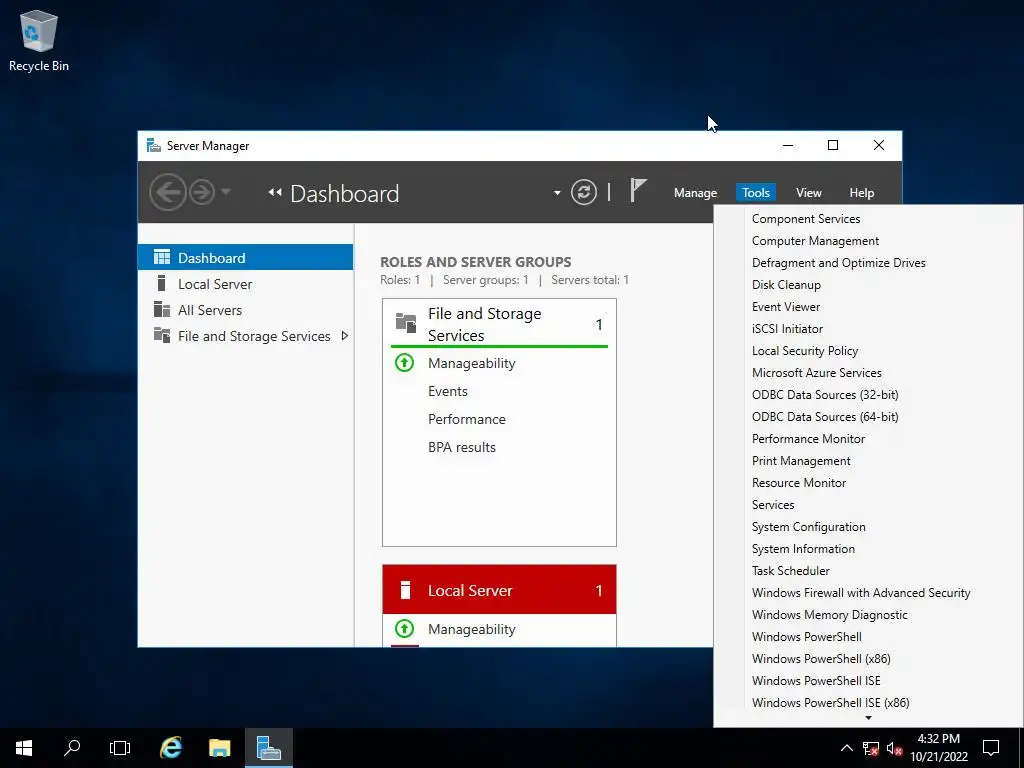Click Server Manager taskbar icon

[268, 748]
